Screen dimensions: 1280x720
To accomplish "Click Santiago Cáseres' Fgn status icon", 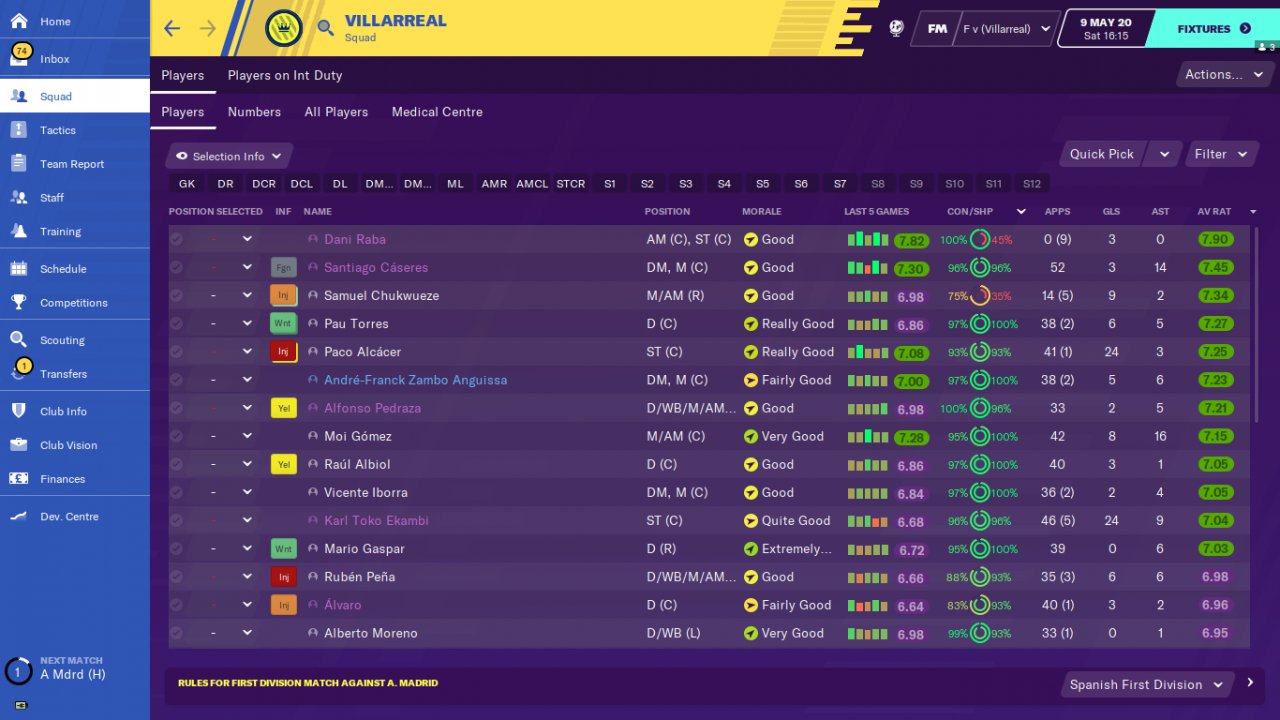I will click(284, 268).
